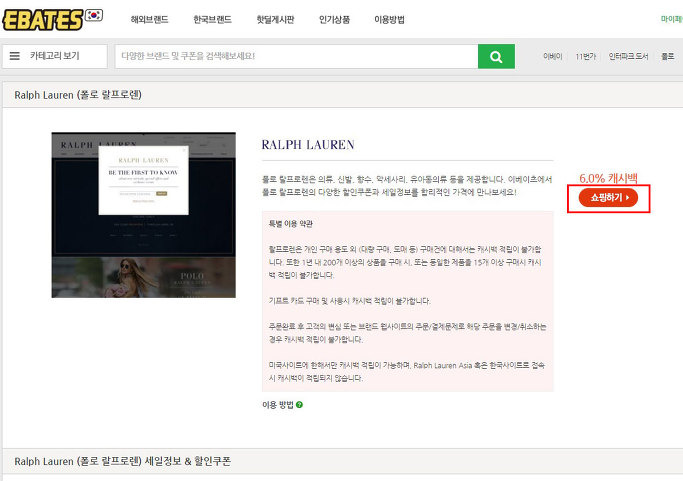Expand 카테고리 보기 dropdown
Screen dimensions: 683x481
click(x=54, y=56)
